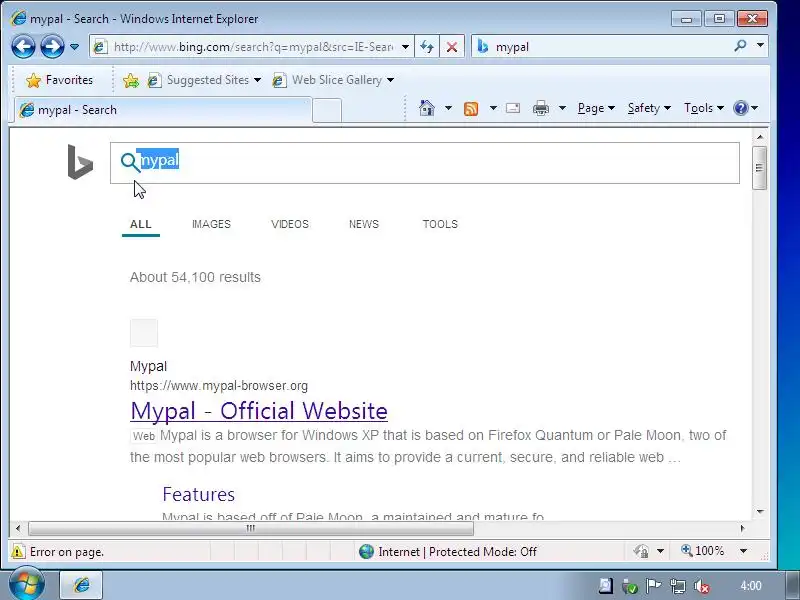800x600 pixels.
Task: Open the Features sublink
Action: click(198, 494)
